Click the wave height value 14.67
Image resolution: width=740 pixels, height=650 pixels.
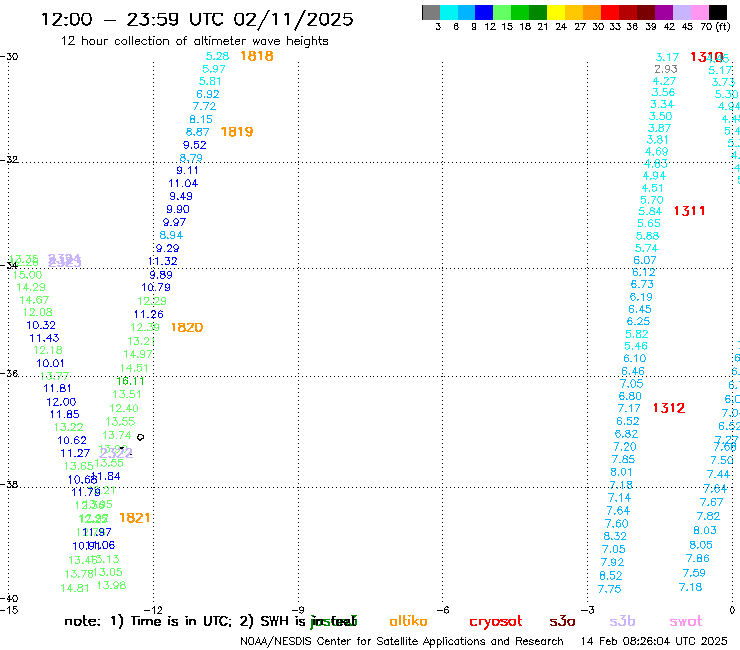pyautogui.click(x=34, y=300)
